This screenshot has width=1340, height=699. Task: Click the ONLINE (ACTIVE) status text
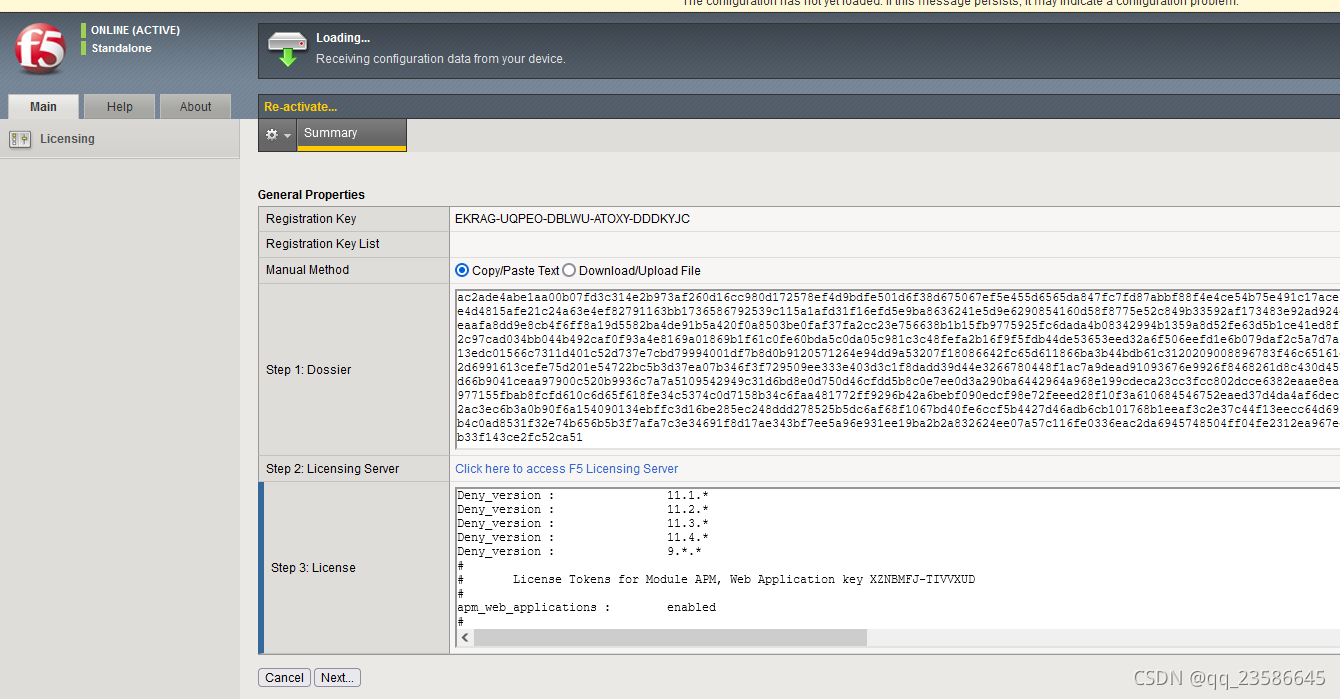pyautogui.click(x=135, y=31)
